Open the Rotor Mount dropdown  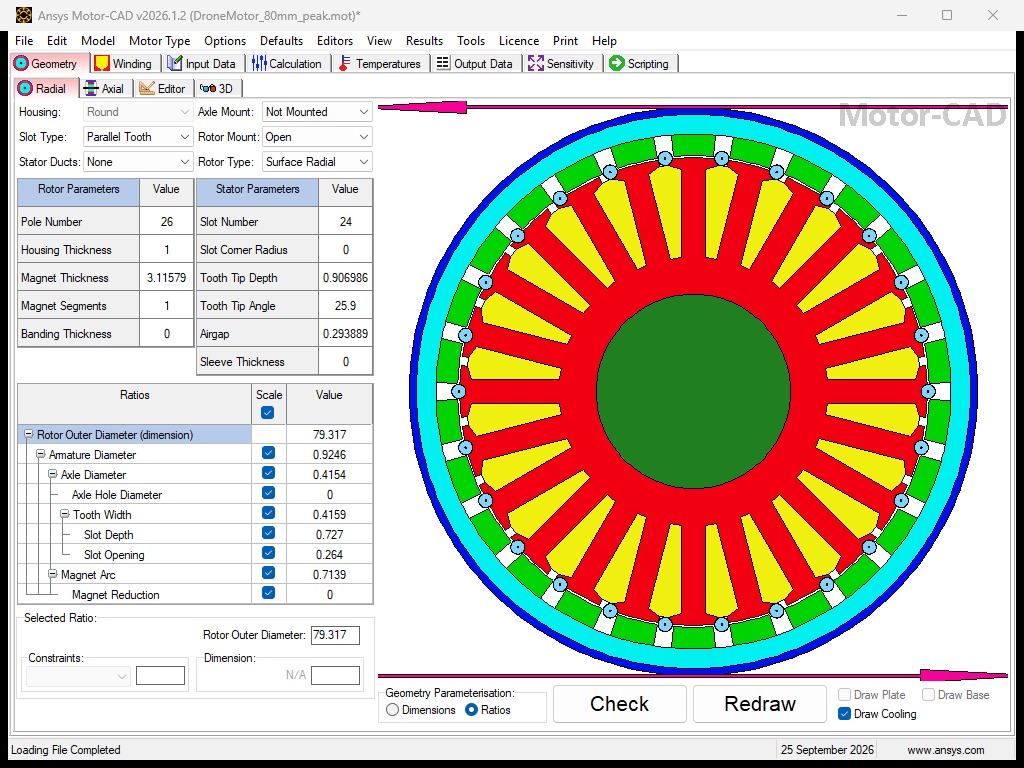[317, 136]
